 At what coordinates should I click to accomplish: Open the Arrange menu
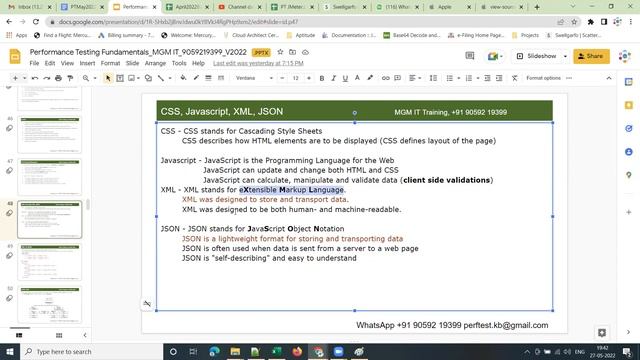[x=155, y=63]
